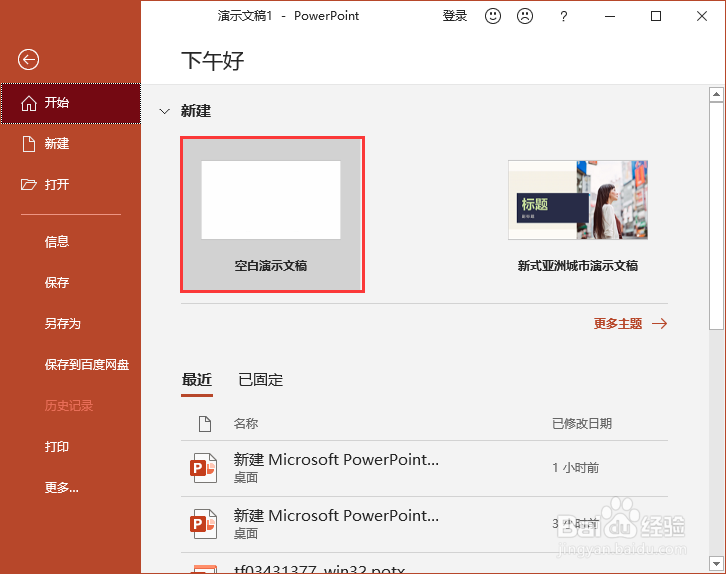Open the 更多主题 link
This screenshot has height=574, width=726.
(x=630, y=324)
